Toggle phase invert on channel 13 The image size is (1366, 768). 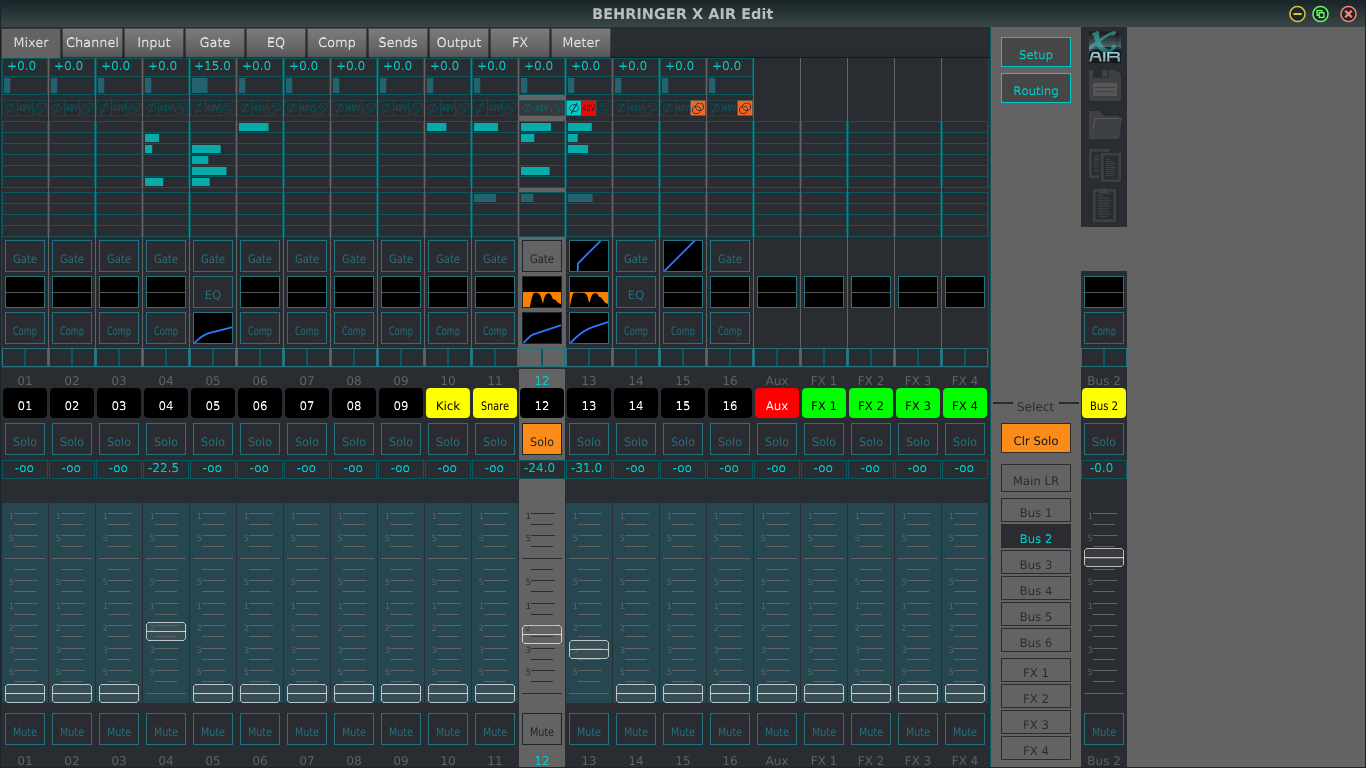[x=574, y=108]
